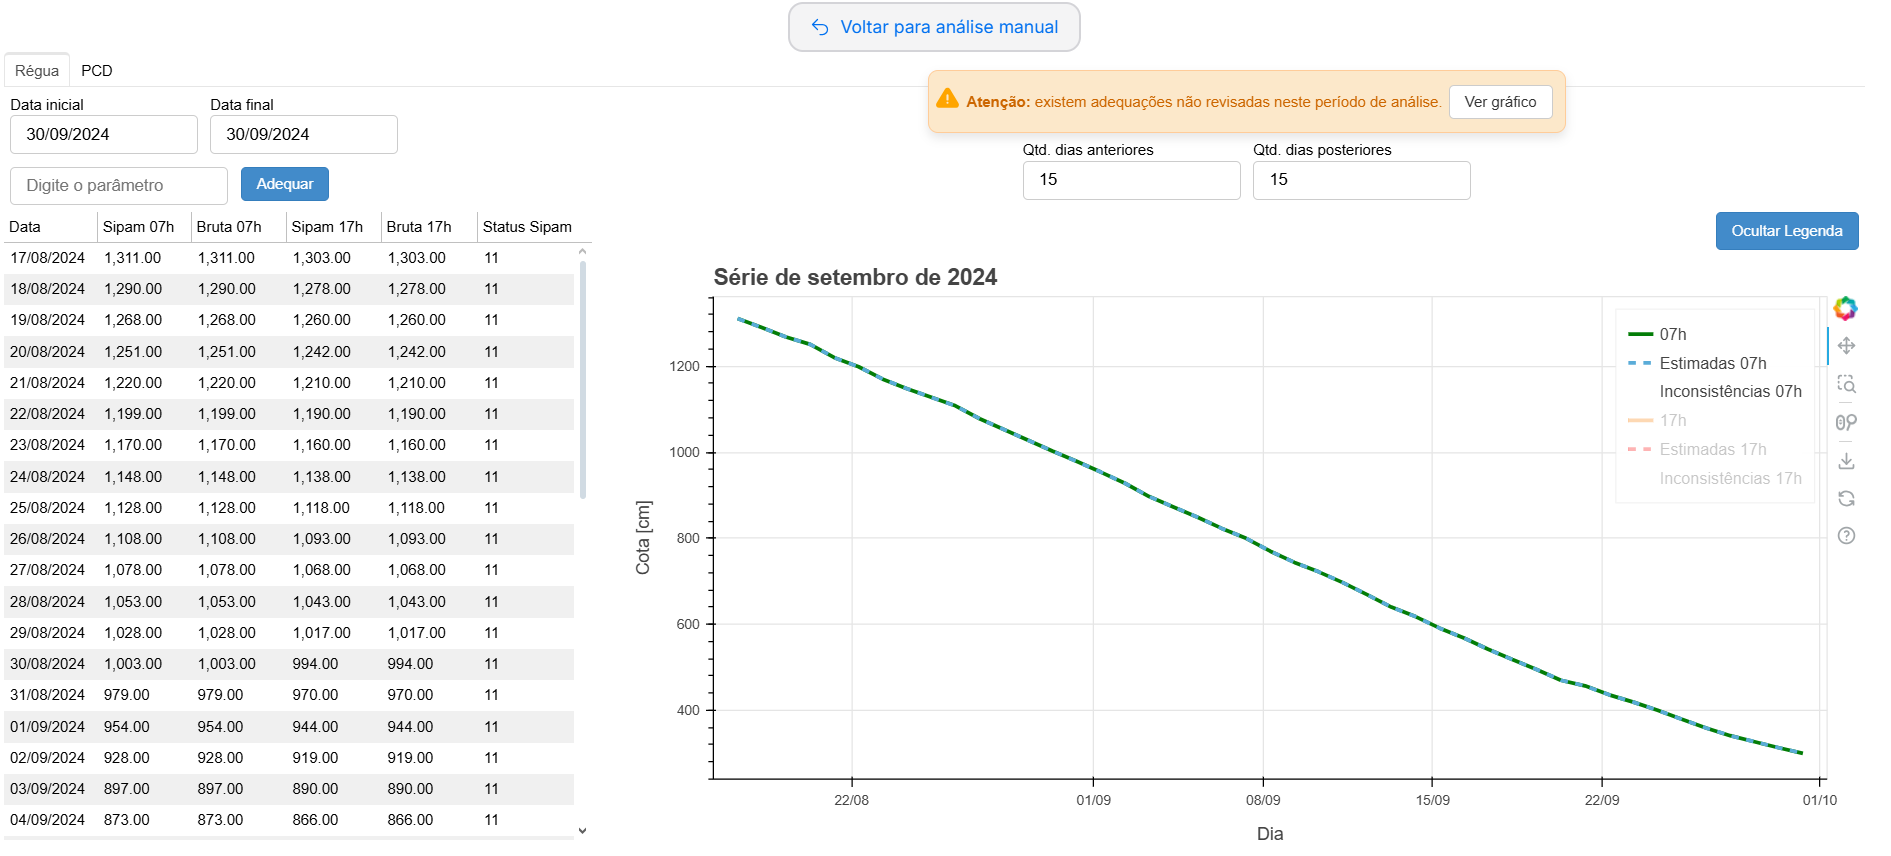Click the orange warning triangle icon

tap(947, 99)
